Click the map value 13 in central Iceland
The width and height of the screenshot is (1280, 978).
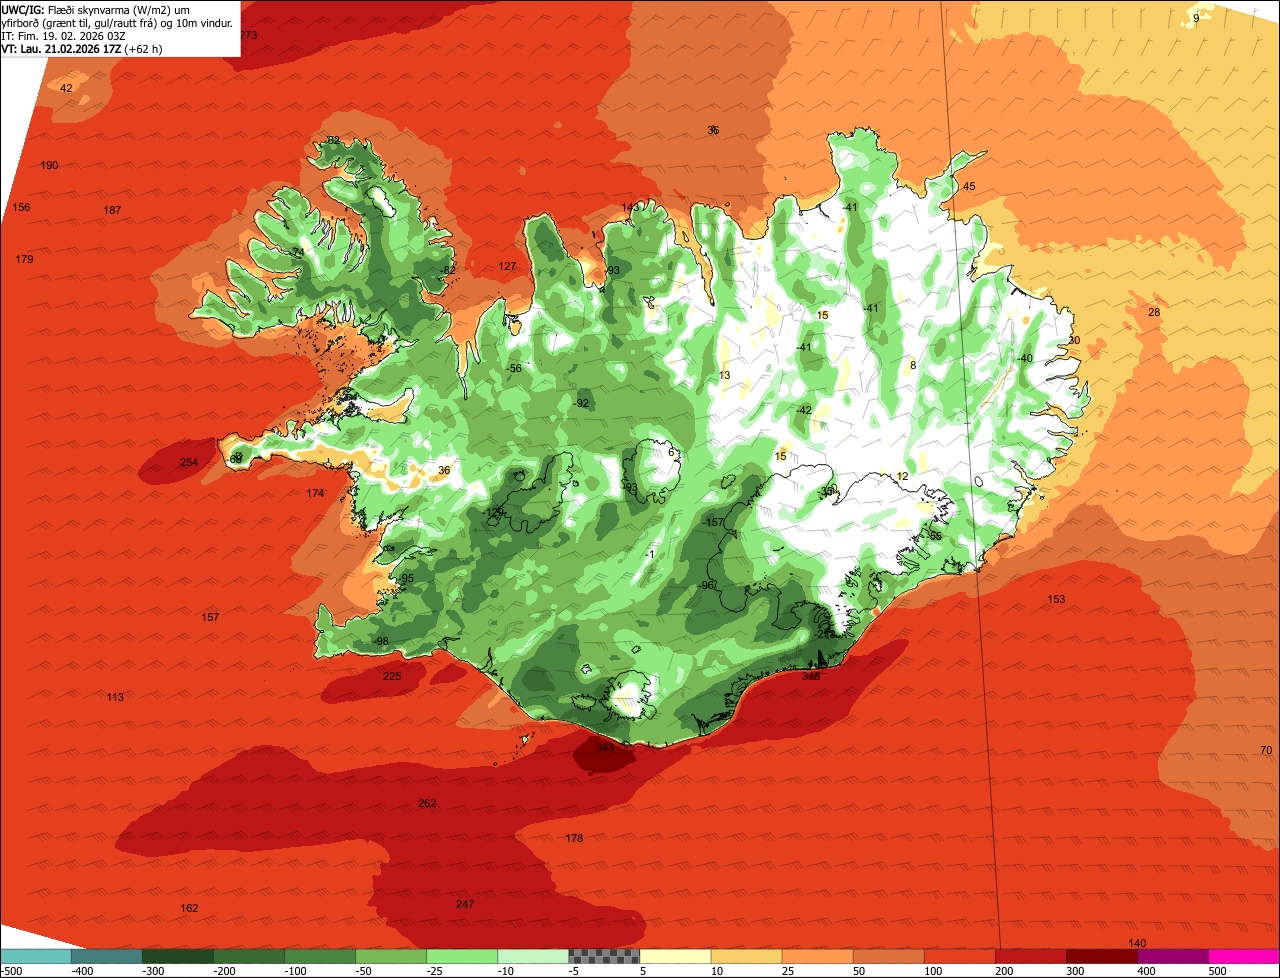[724, 375]
